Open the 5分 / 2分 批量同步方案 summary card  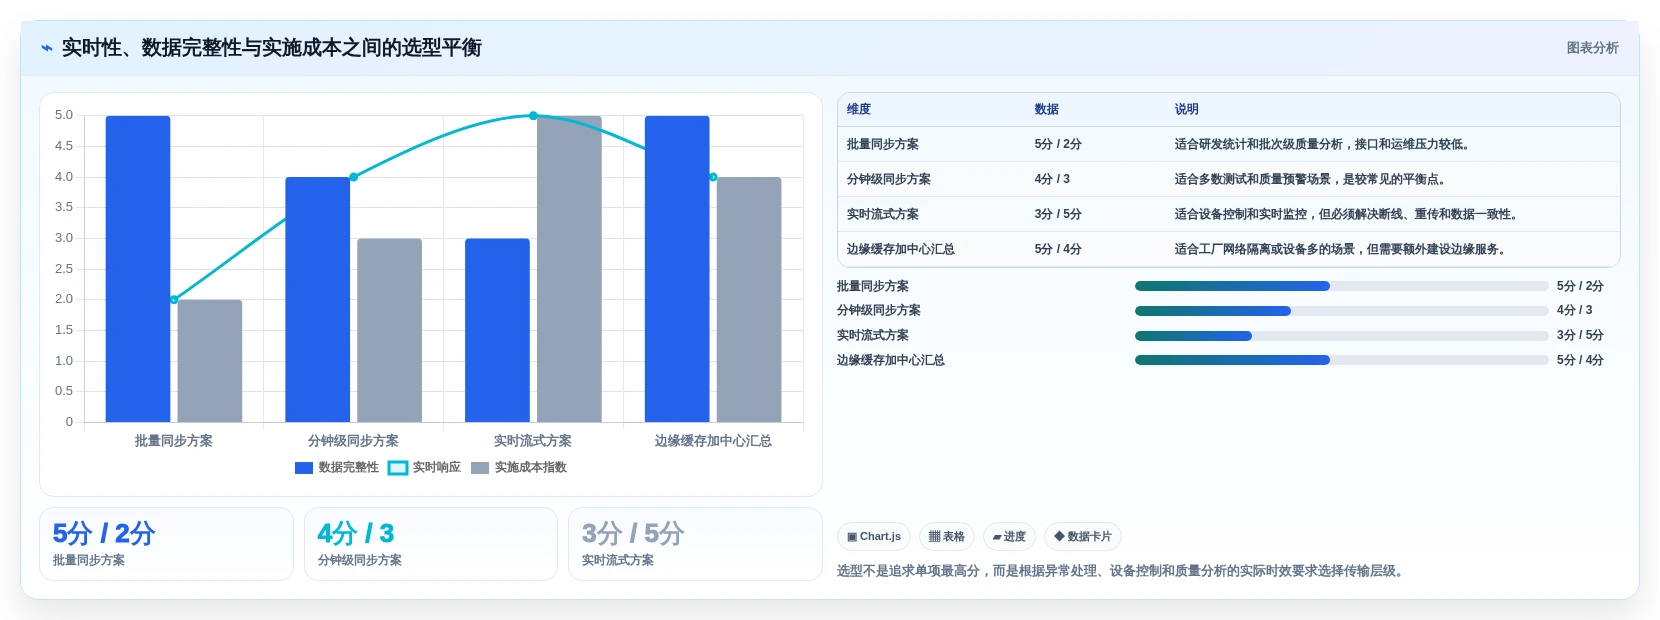[166, 544]
